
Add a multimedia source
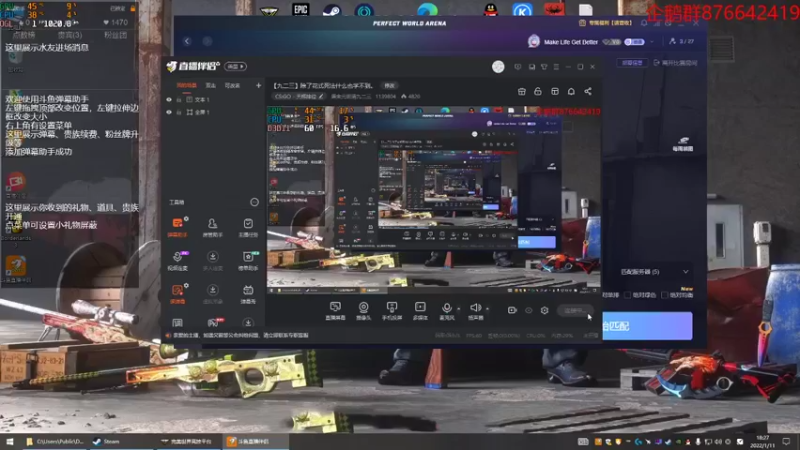click(420, 310)
